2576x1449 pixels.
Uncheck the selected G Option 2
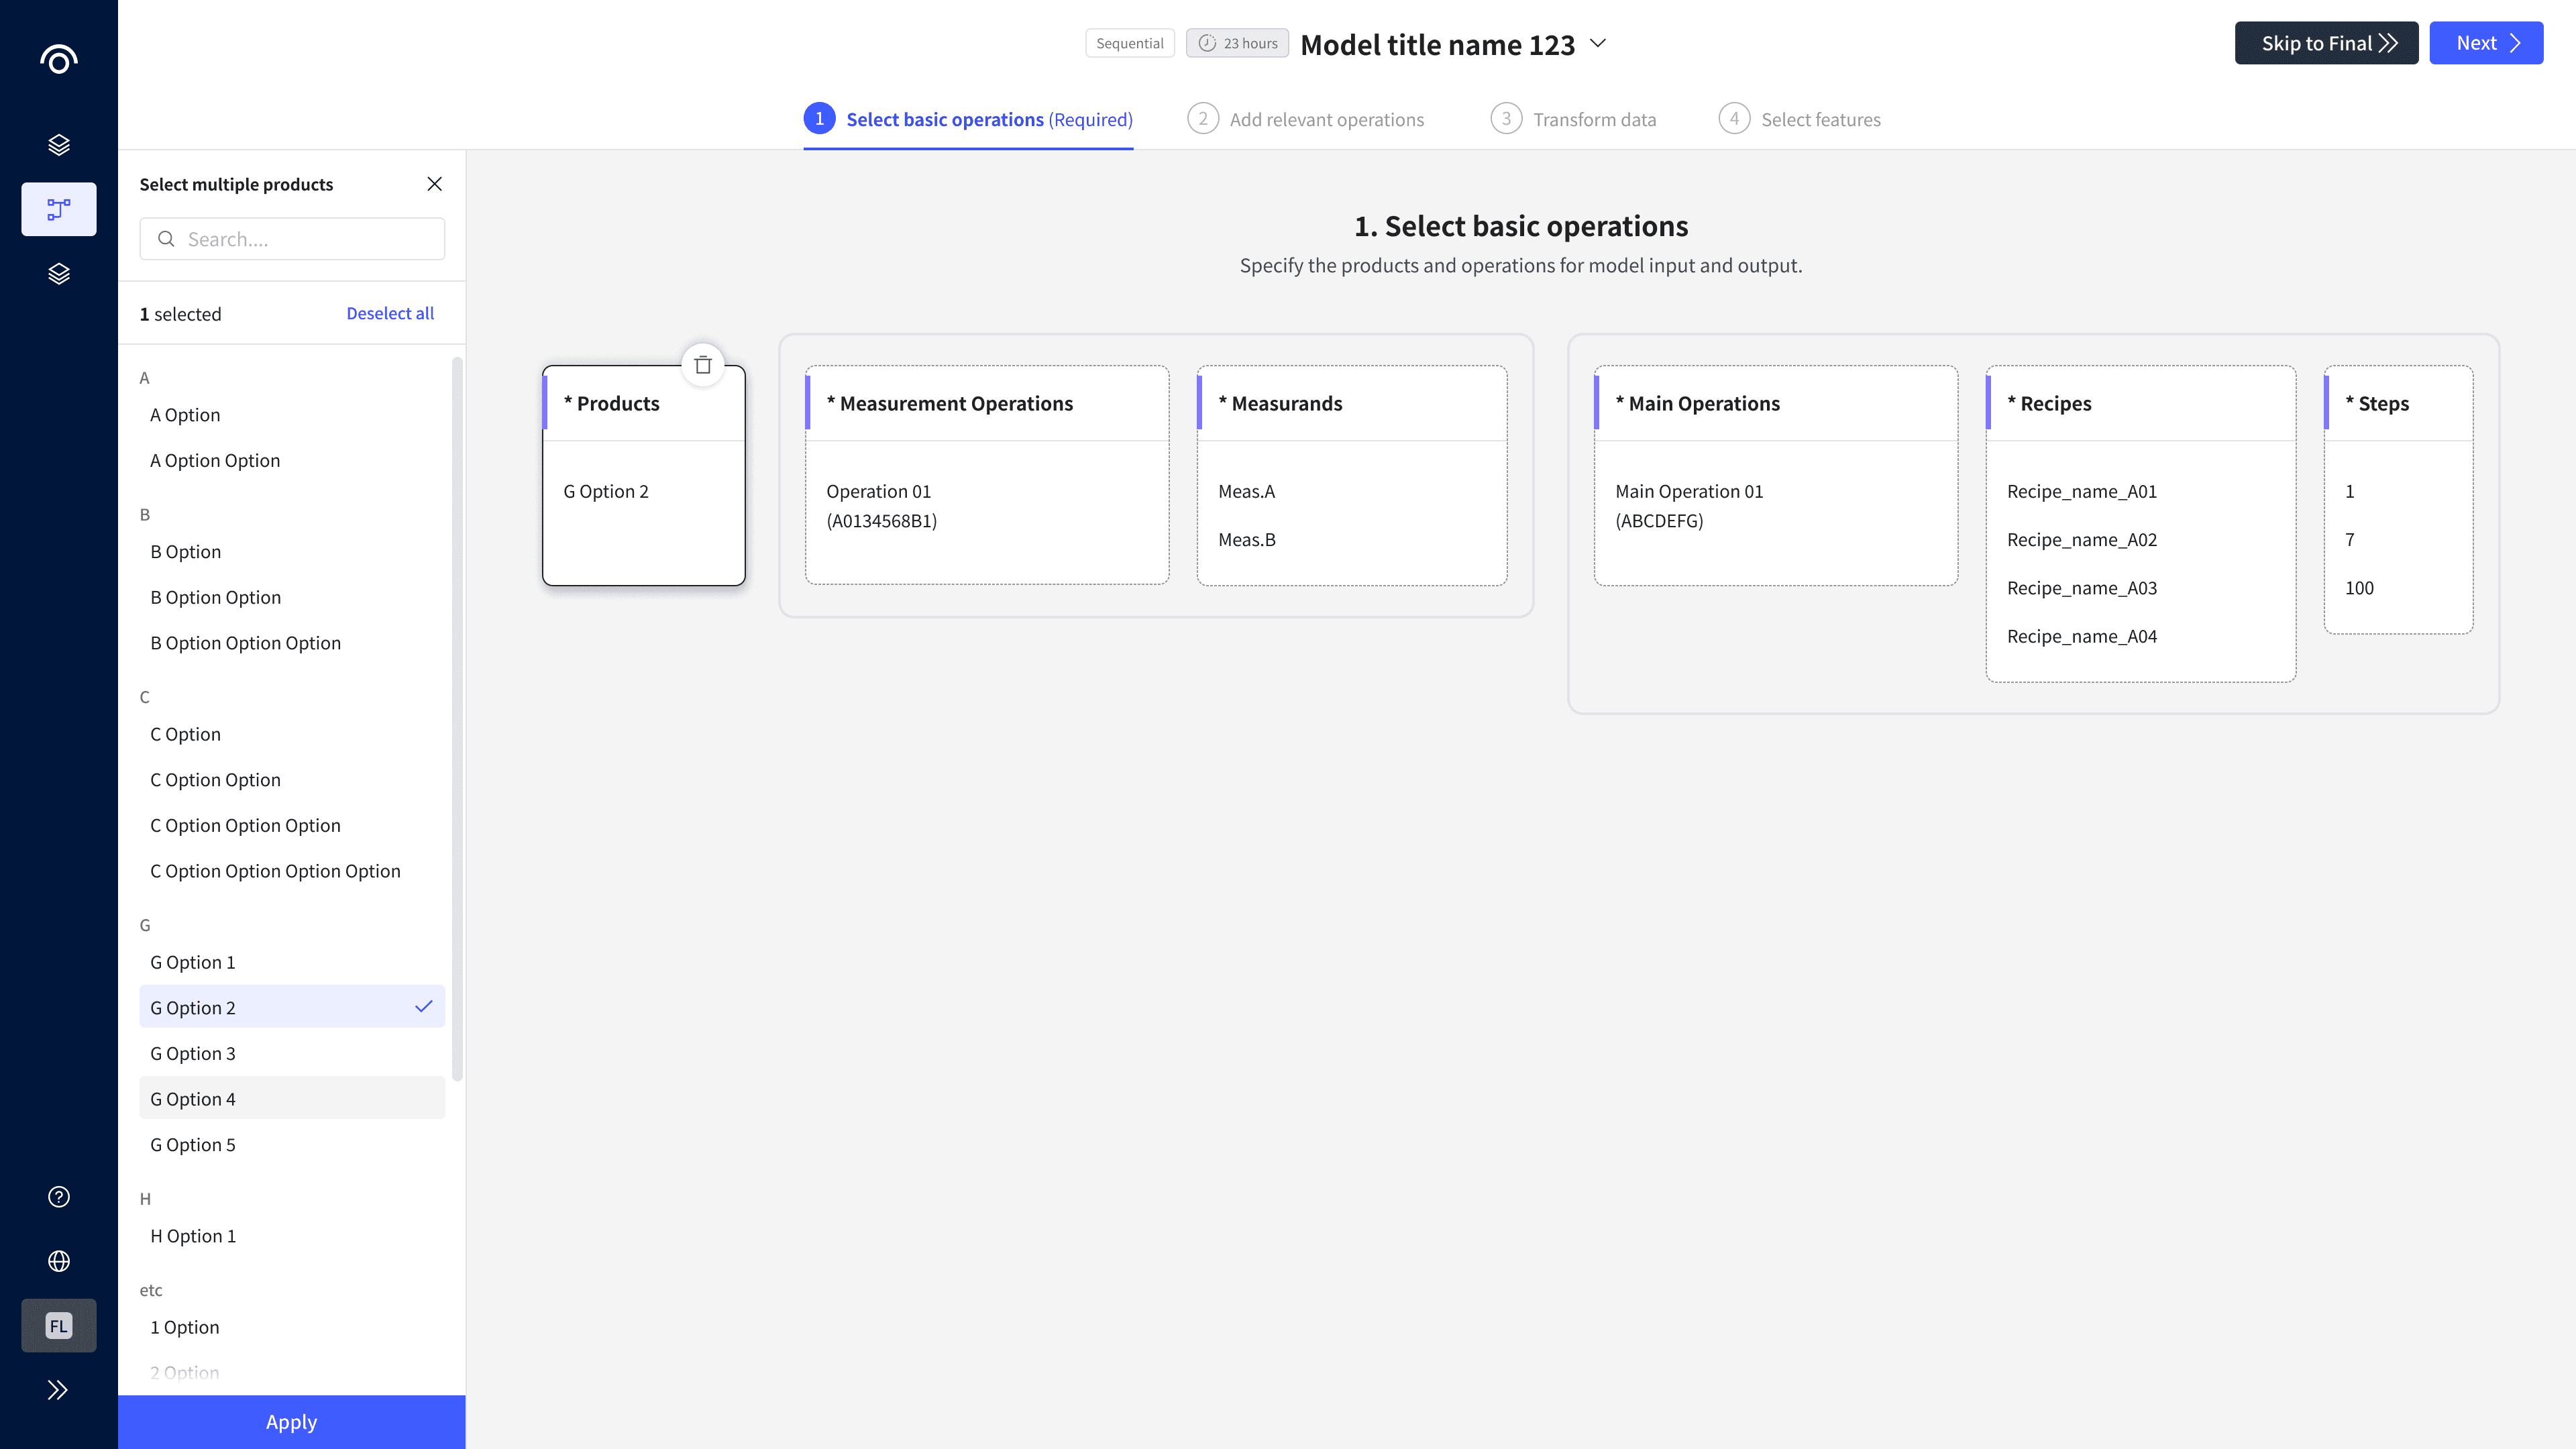[x=291, y=1007]
